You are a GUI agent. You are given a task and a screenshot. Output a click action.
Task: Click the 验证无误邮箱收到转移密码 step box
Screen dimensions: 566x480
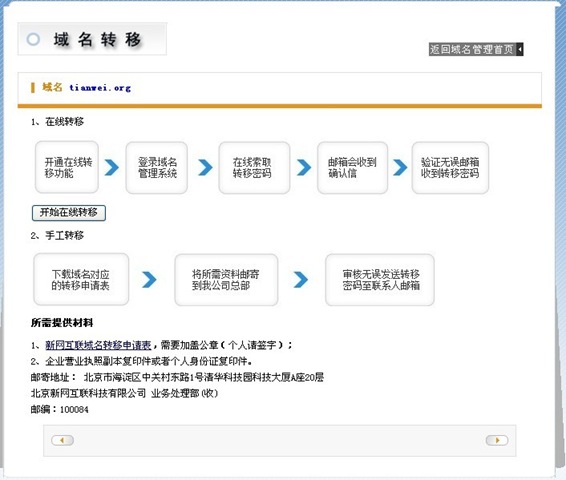click(x=450, y=167)
